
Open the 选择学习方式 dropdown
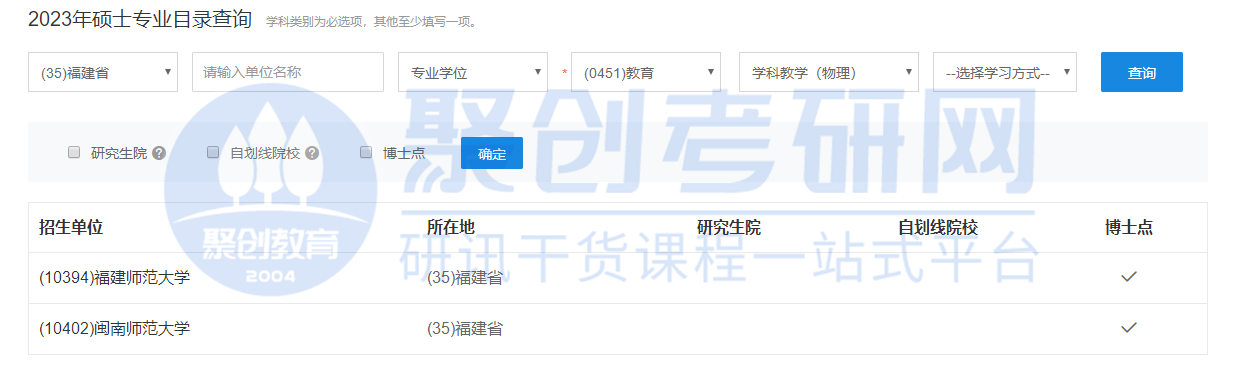tap(1005, 72)
